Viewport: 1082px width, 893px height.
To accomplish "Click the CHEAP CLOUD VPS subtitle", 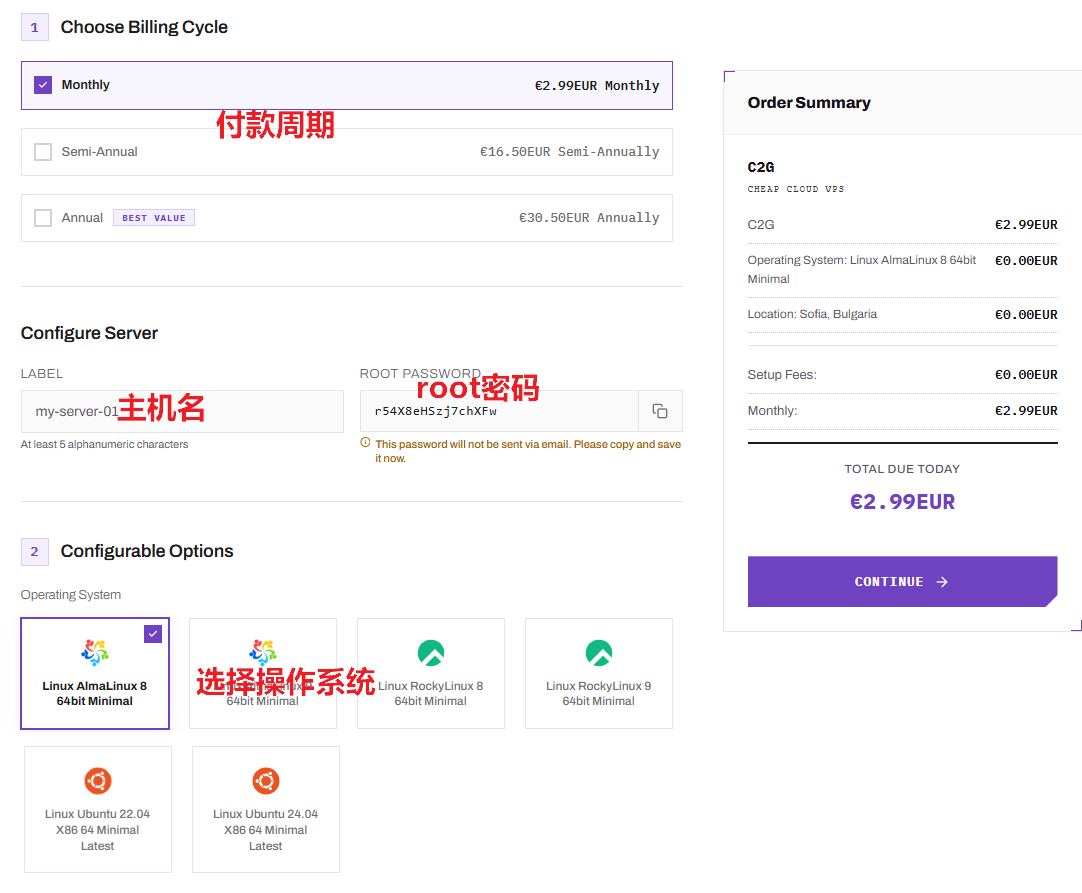I will (796, 189).
